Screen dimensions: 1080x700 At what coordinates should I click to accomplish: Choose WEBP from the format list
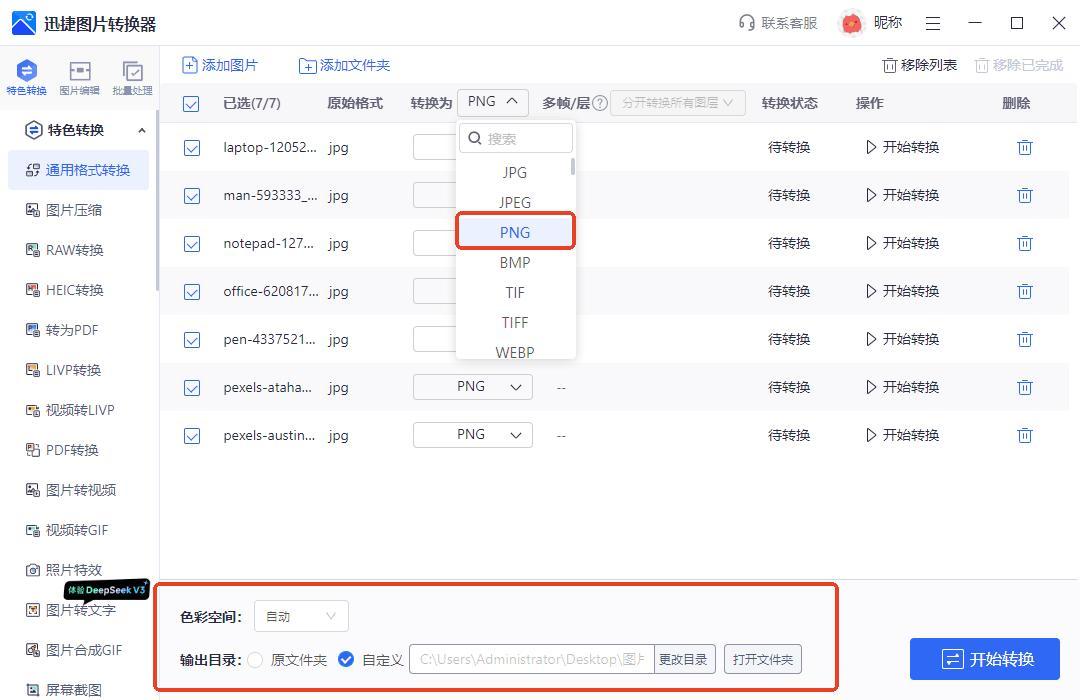(515, 351)
